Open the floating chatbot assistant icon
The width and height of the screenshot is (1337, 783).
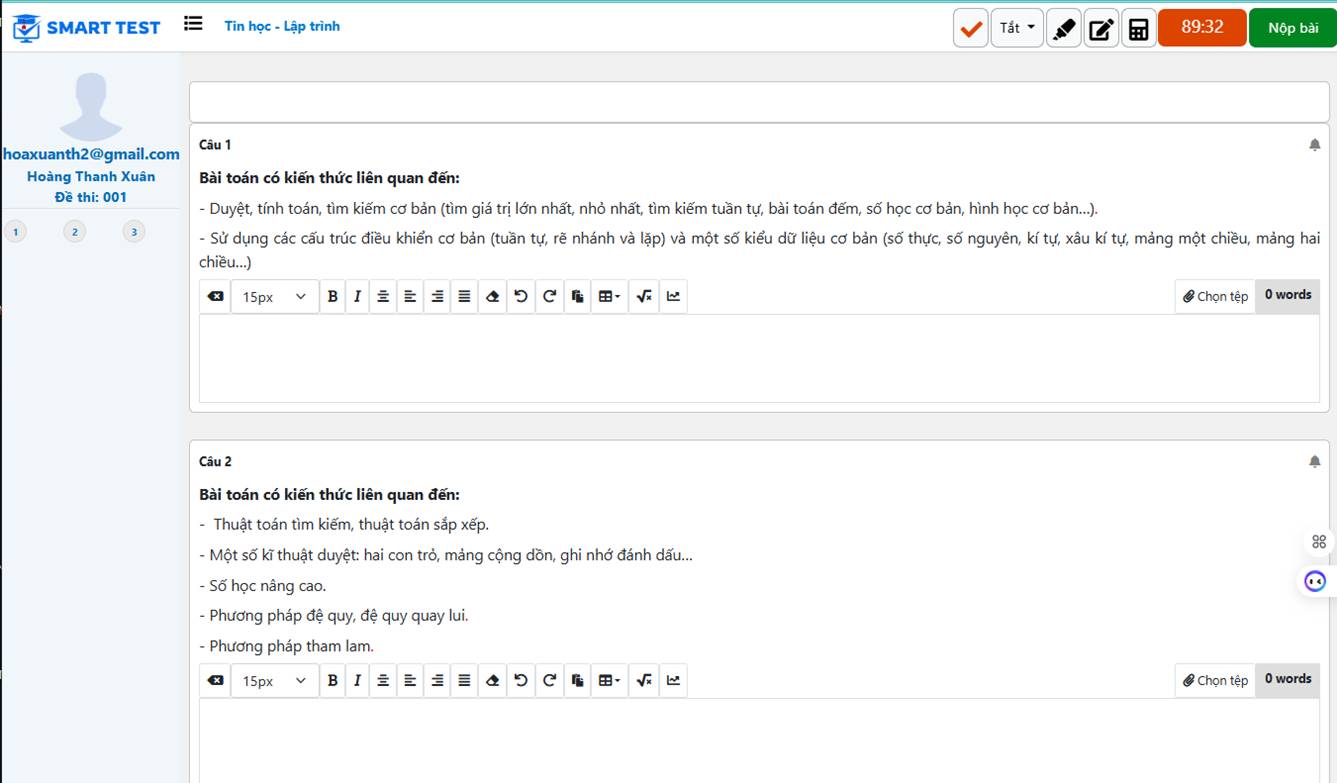[x=1315, y=581]
